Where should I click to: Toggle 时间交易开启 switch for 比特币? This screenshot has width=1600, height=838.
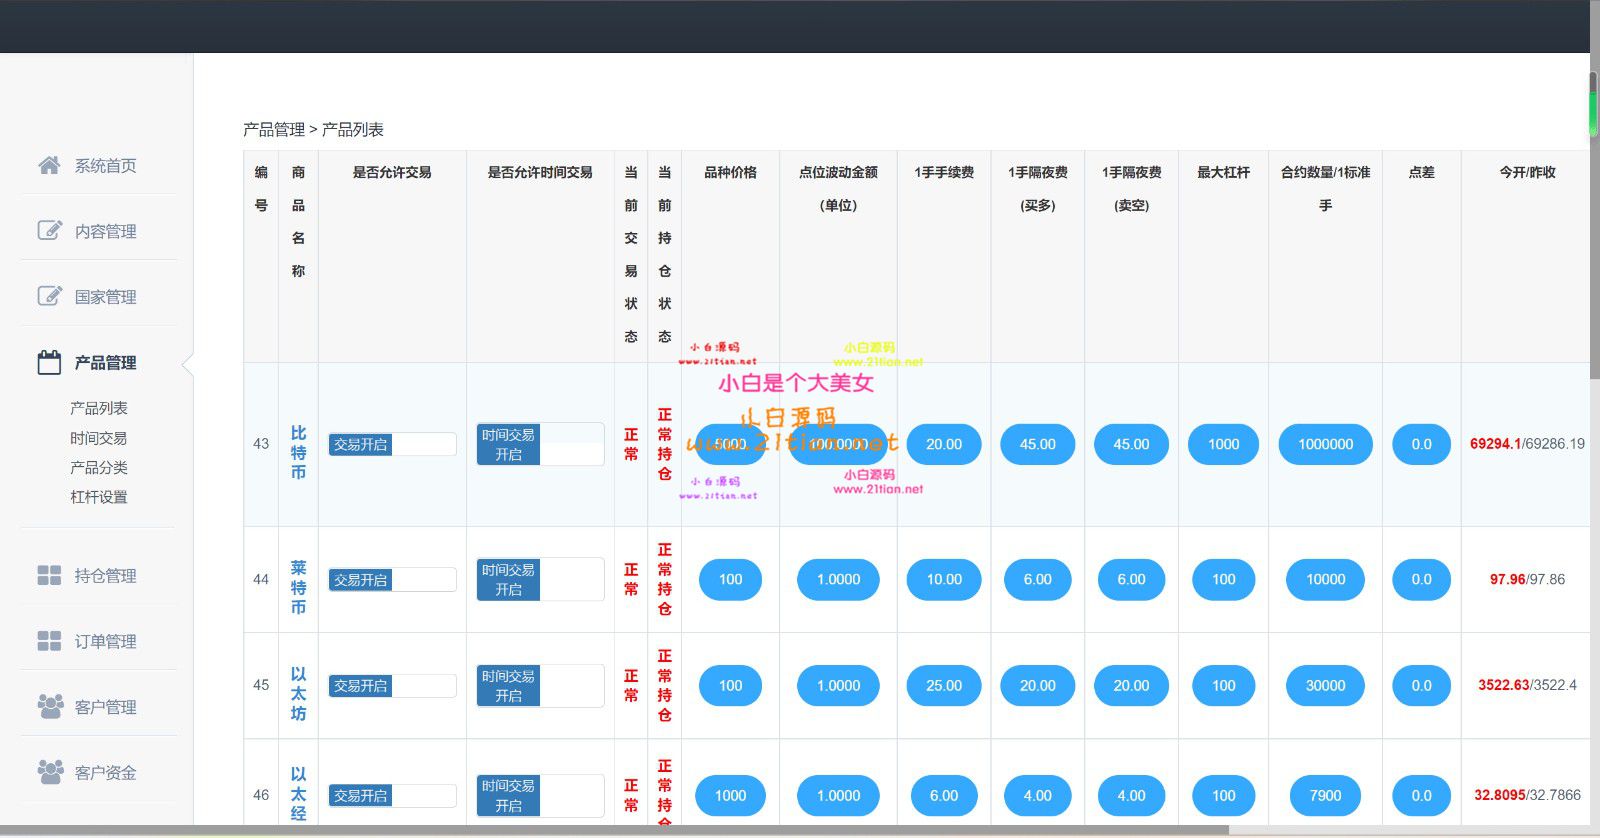pos(540,444)
